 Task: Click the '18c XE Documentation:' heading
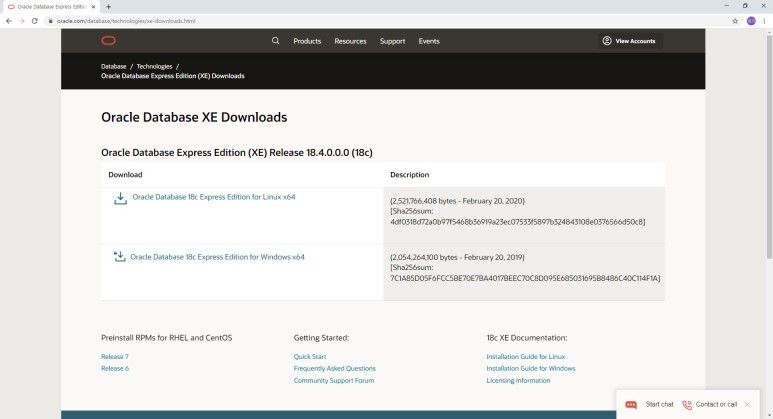(x=527, y=338)
